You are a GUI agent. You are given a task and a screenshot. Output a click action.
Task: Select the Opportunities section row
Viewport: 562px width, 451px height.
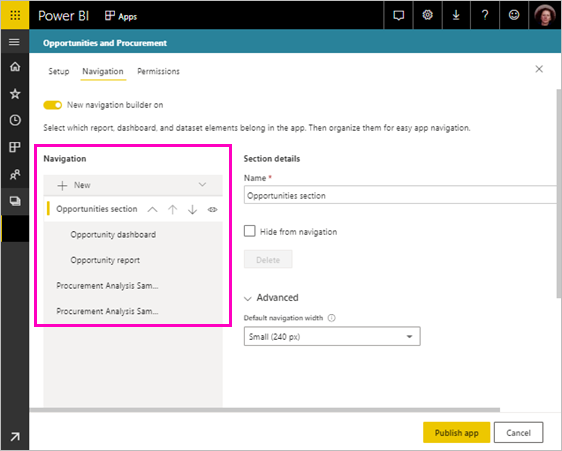coord(133,209)
